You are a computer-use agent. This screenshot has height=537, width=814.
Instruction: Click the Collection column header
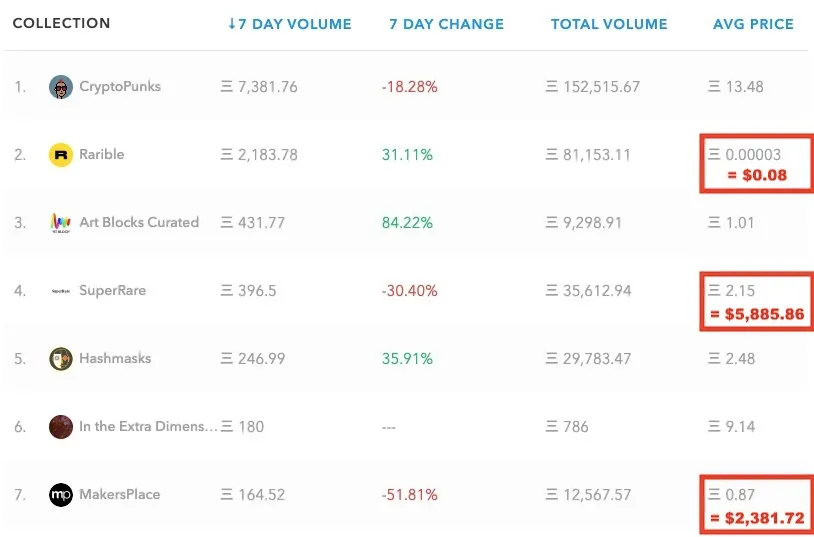(61, 23)
